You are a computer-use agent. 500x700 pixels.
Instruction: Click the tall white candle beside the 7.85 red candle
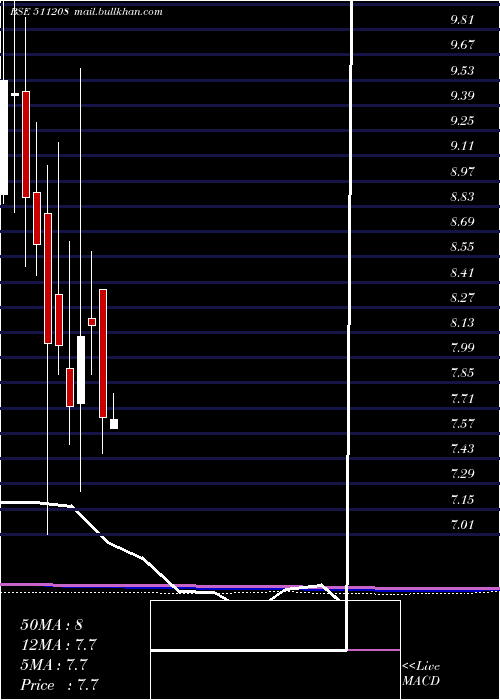[x=81, y=370]
